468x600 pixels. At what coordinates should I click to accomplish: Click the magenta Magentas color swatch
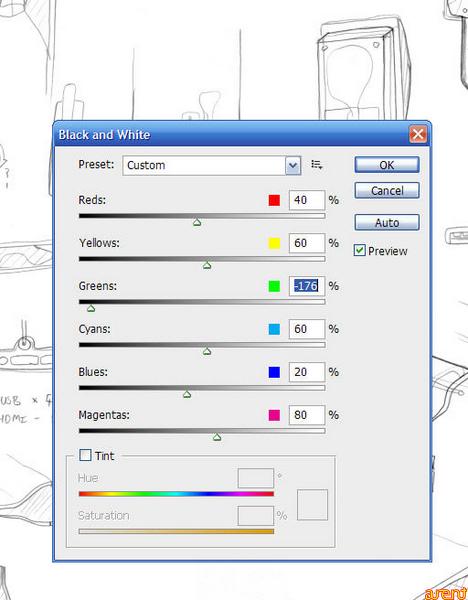(274, 415)
